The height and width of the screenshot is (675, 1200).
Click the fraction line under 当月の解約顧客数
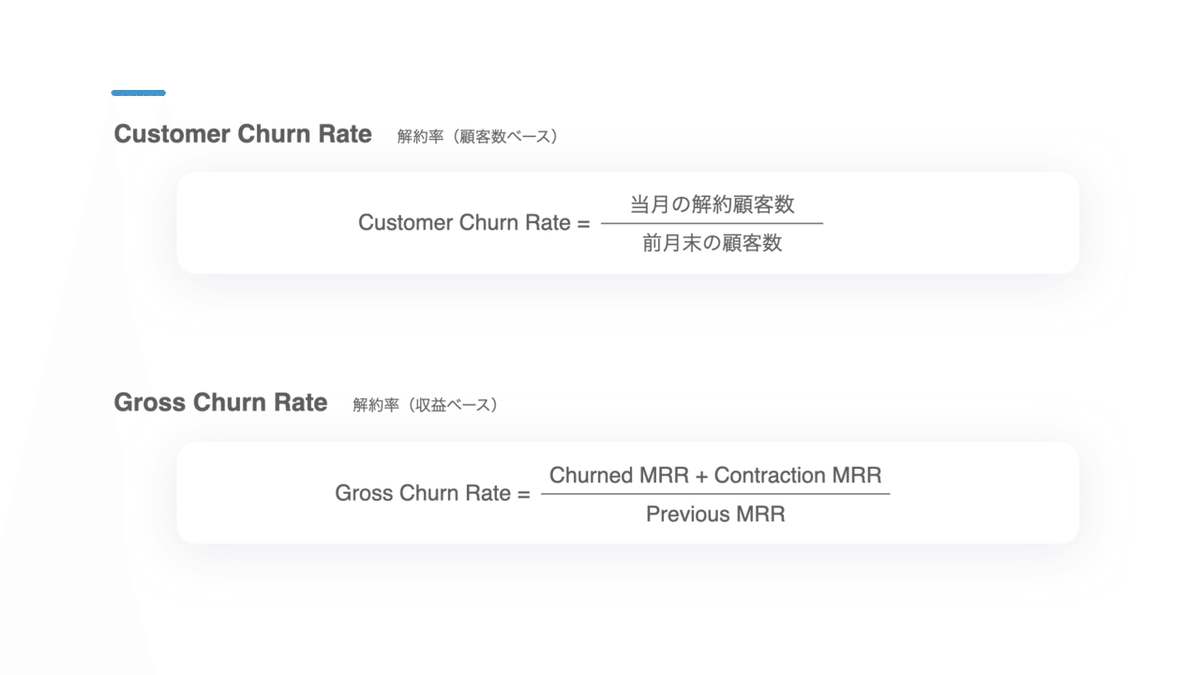click(x=712, y=223)
